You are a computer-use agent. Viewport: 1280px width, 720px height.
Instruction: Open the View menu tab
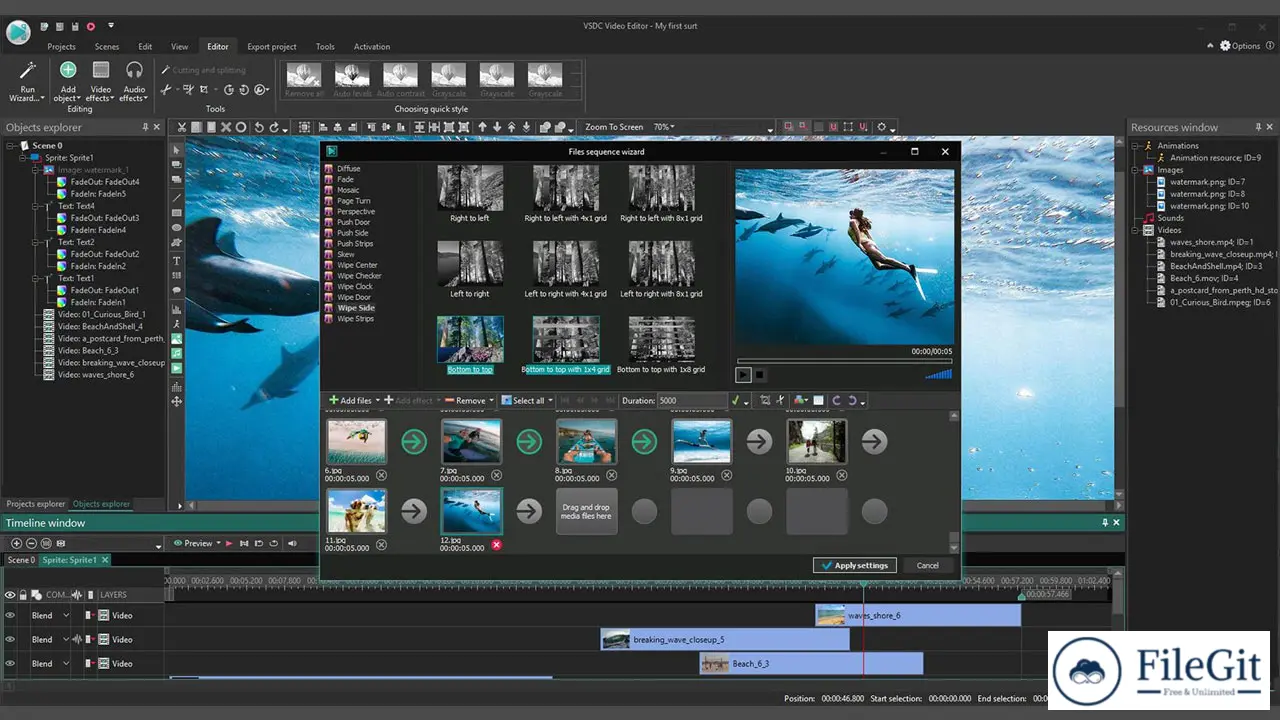[179, 46]
